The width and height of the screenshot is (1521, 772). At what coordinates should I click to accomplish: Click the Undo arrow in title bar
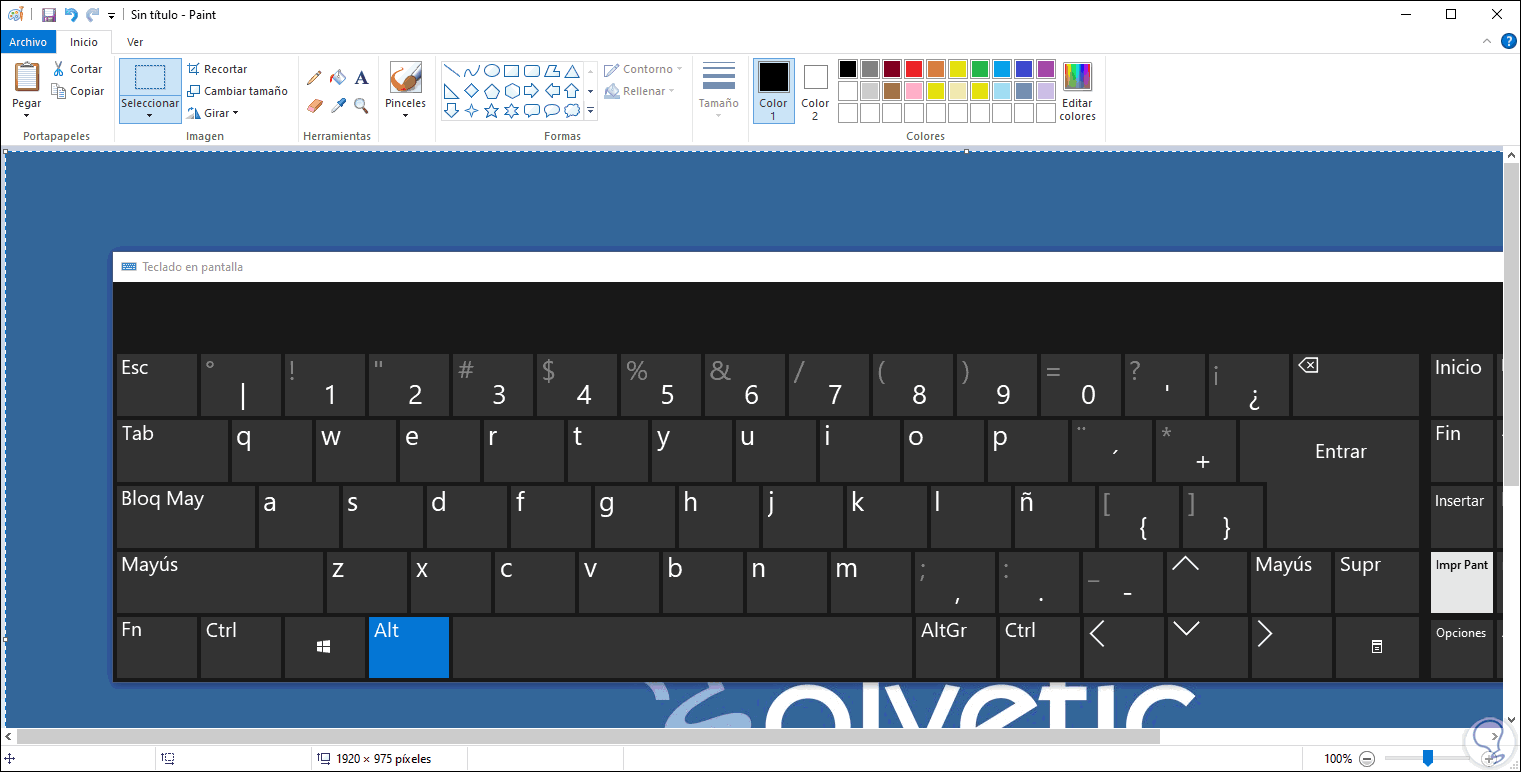[x=71, y=14]
